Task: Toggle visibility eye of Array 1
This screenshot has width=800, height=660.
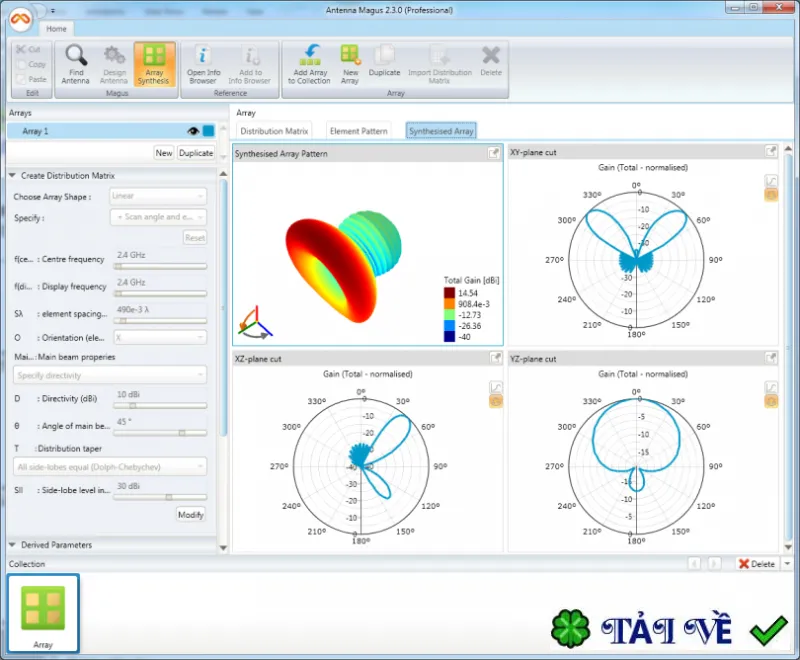Action: pos(193,131)
